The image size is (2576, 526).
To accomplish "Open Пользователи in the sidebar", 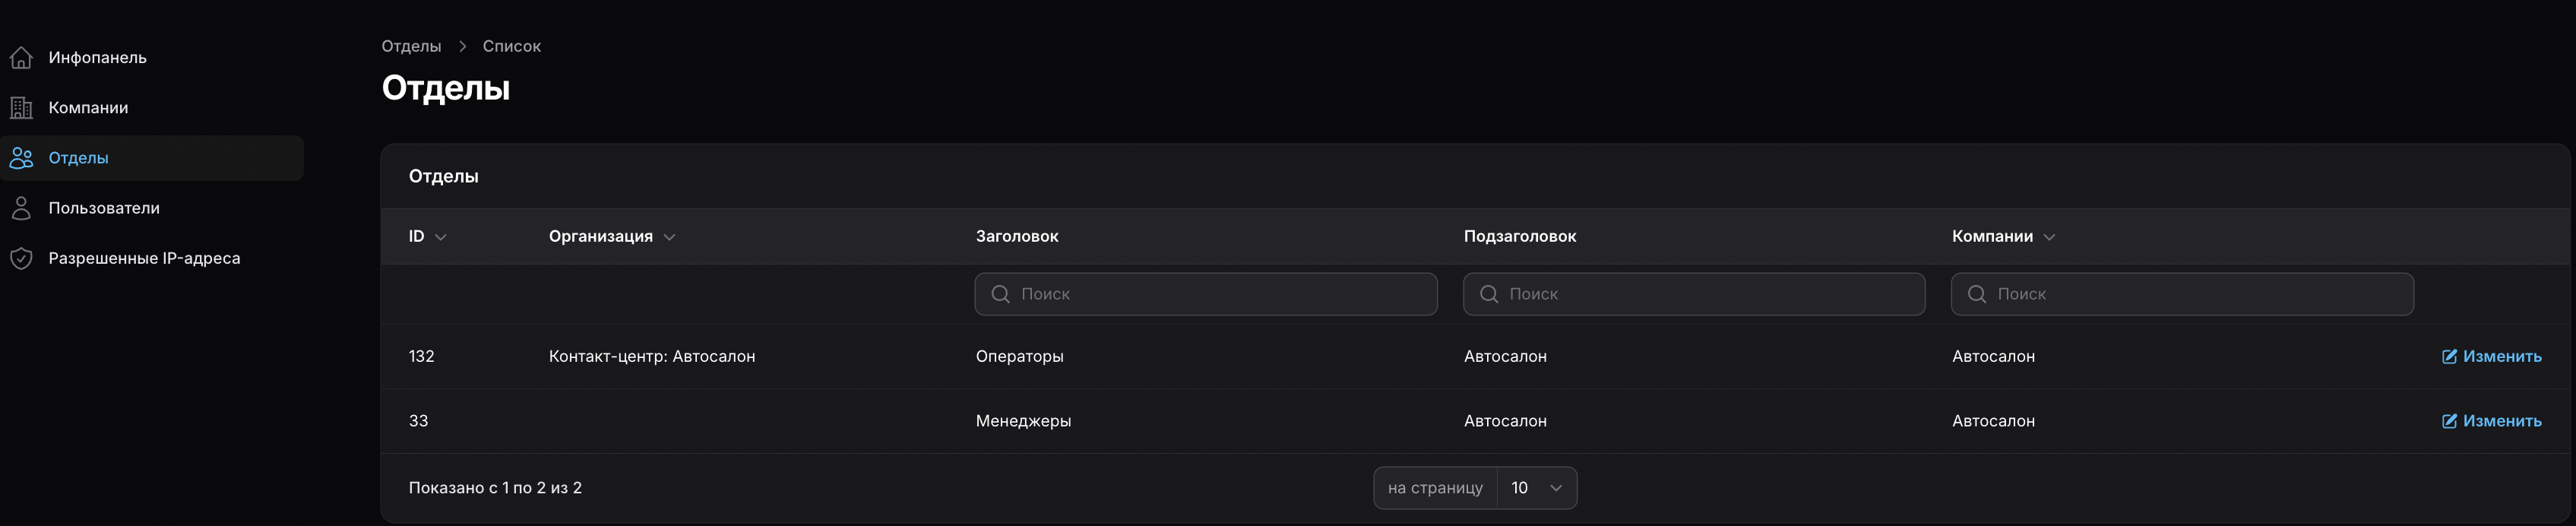I will click(104, 208).
